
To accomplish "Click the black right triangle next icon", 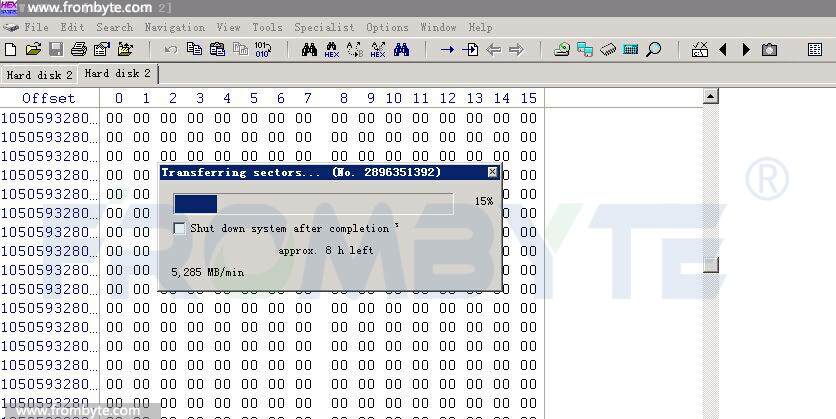I will pyautogui.click(x=746, y=50).
